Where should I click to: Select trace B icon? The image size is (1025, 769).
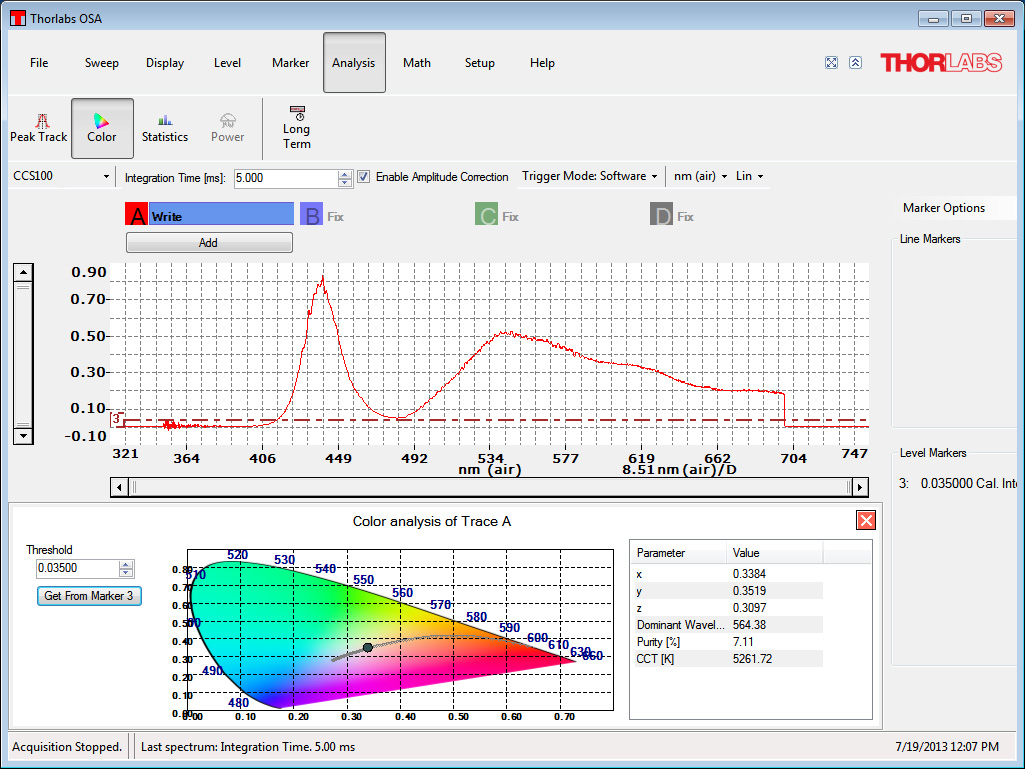coord(312,214)
